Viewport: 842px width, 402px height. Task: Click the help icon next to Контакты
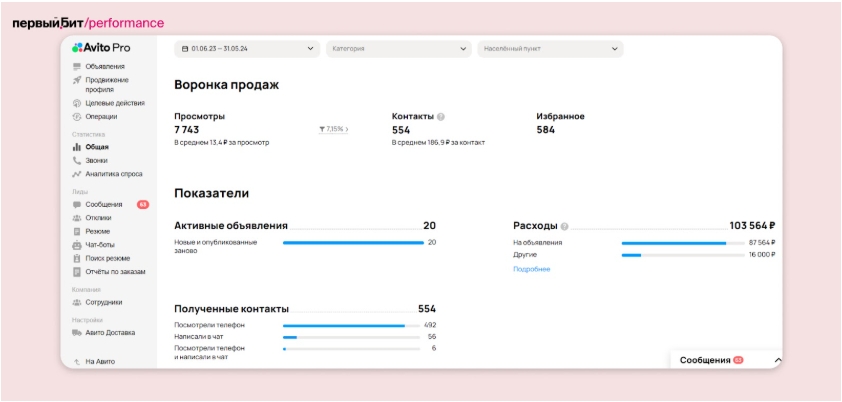point(441,116)
